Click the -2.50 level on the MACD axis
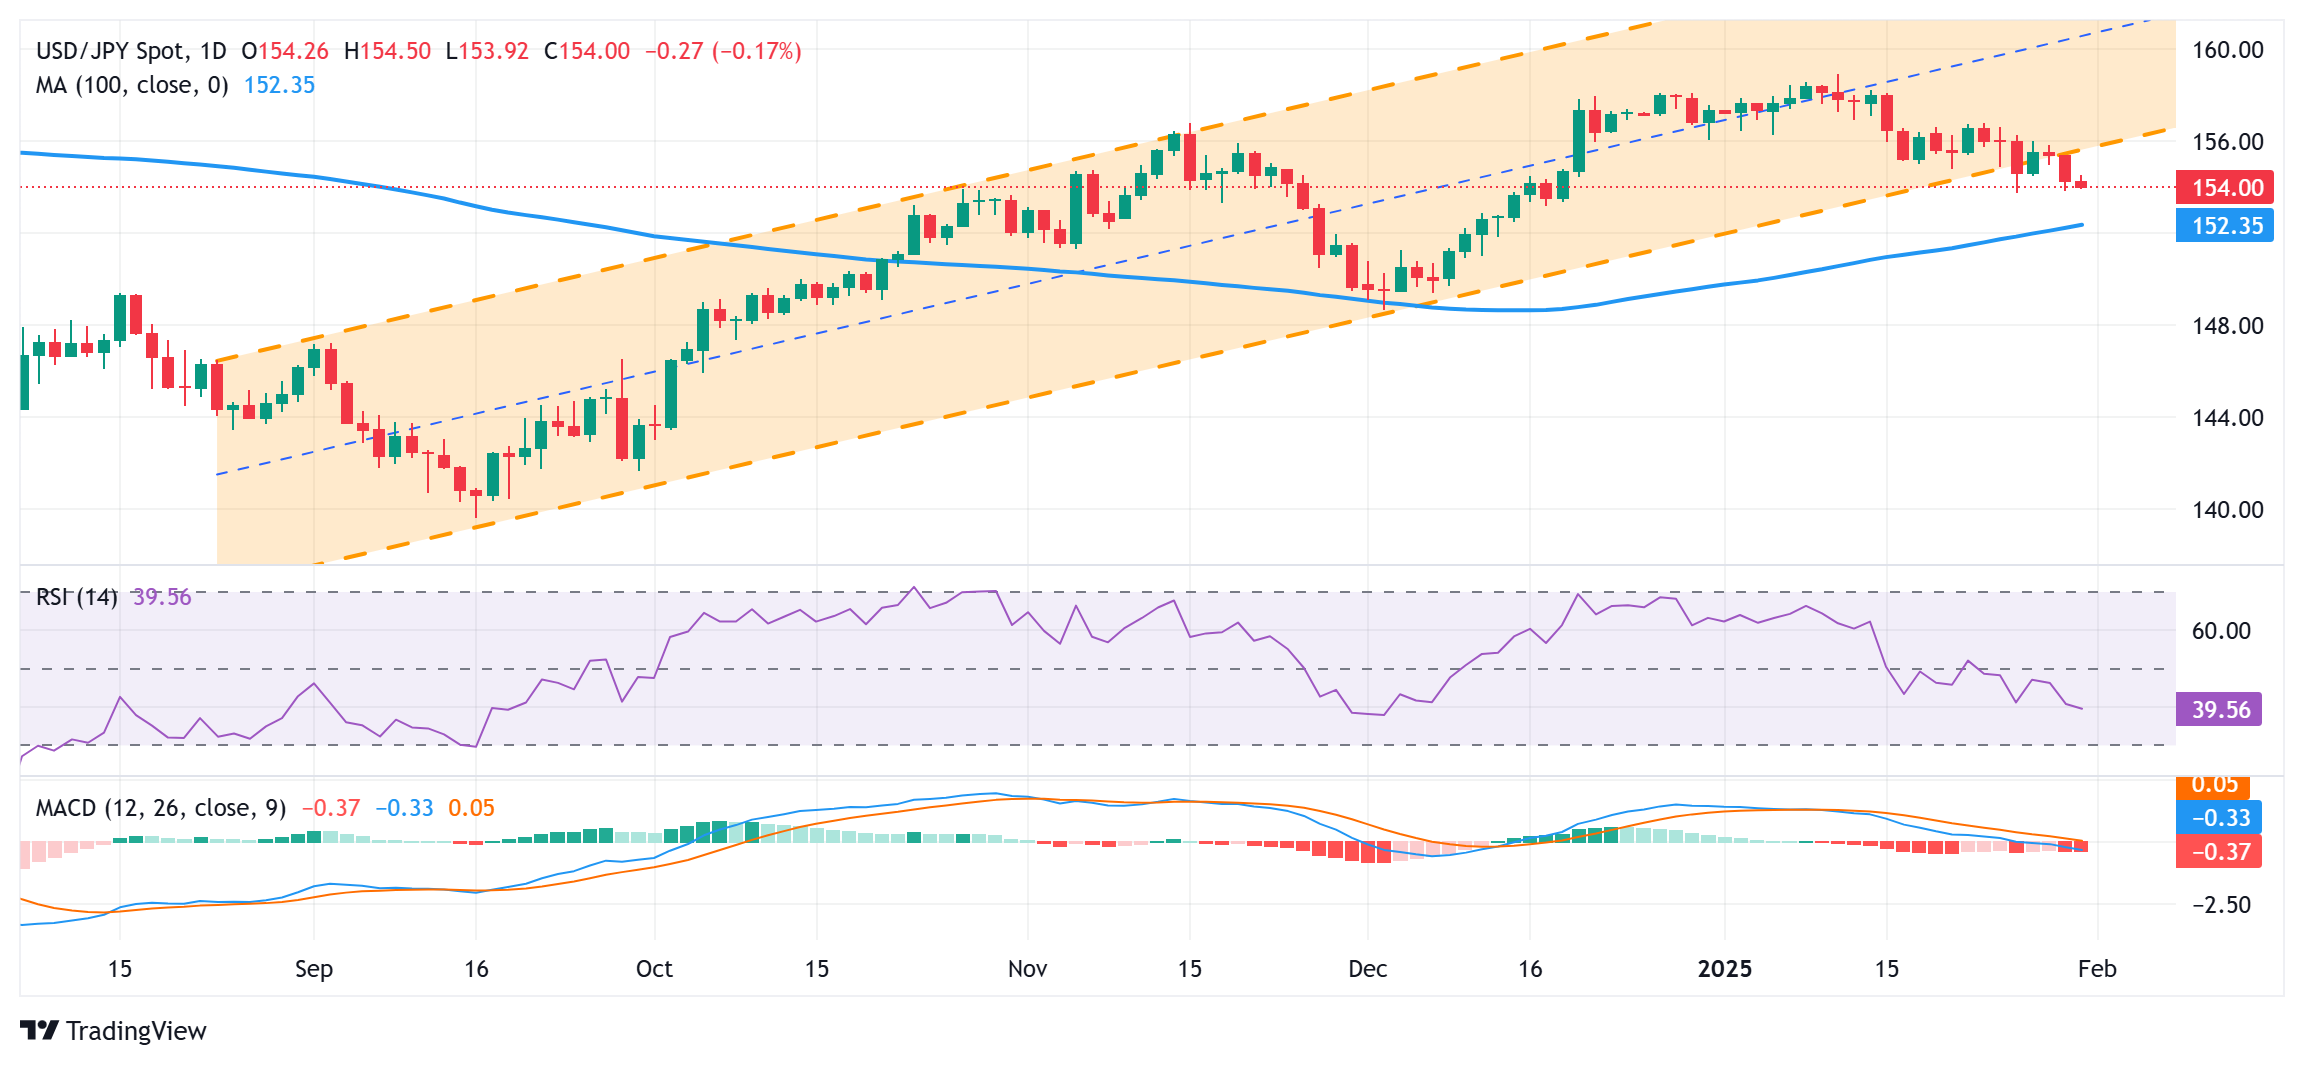The image size is (2304, 1066). [2221, 905]
